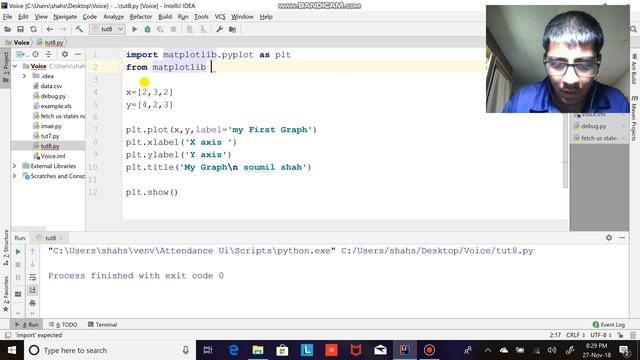
Task: Click the Windows Start button
Action: 12,350
